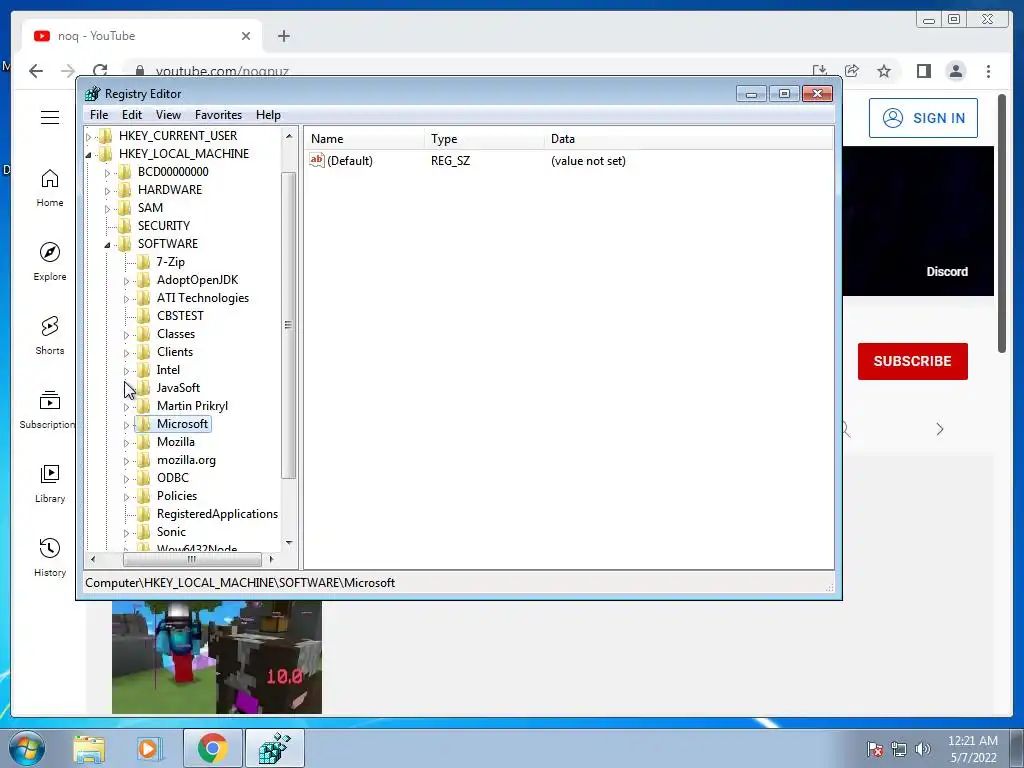Open the Favorites menu in Registry Editor
The height and width of the screenshot is (768, 1024).
click(x=219, y=115)
